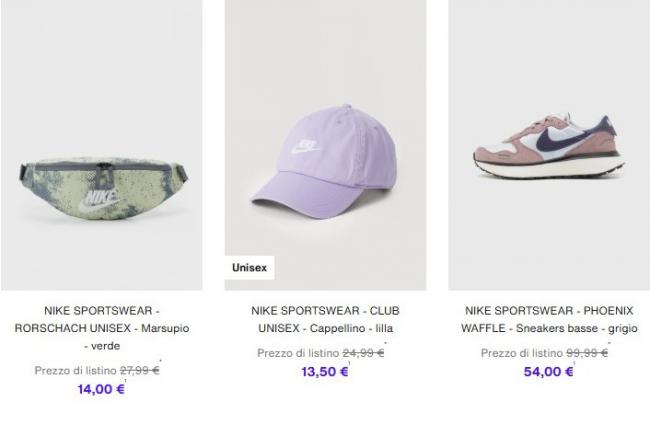This screenshot has width=650, height=424.
Task: Click the 14,00 € sale price
Action: point(101,389)
